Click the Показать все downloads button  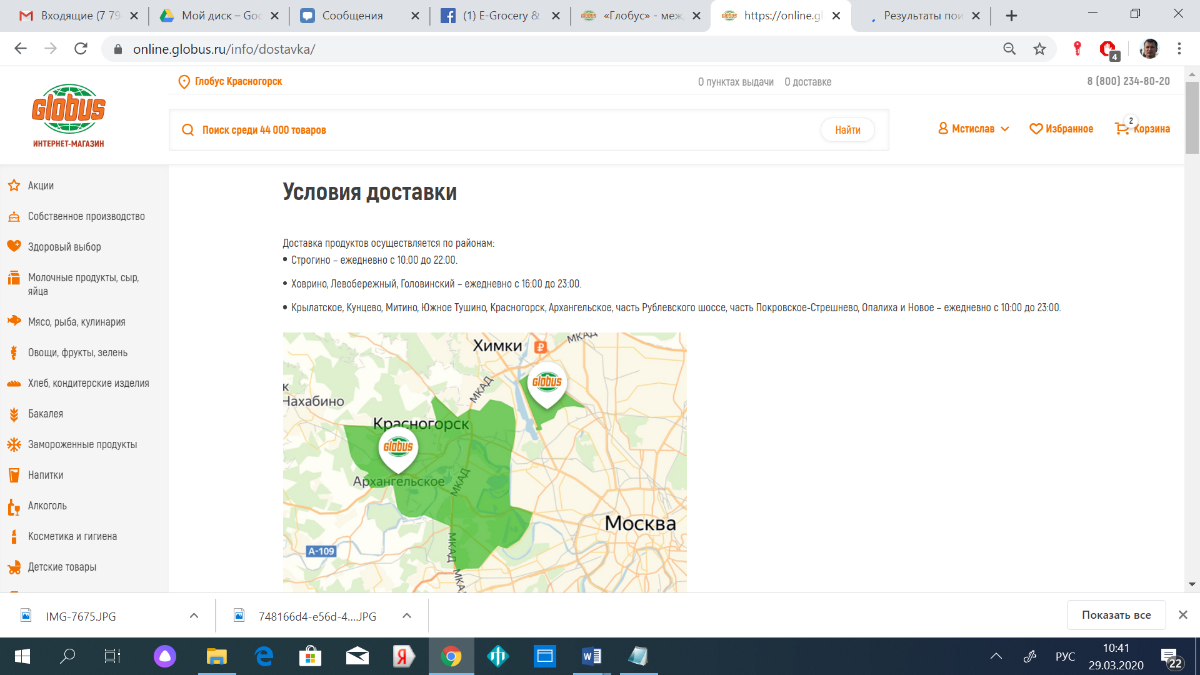(1116, 615)
